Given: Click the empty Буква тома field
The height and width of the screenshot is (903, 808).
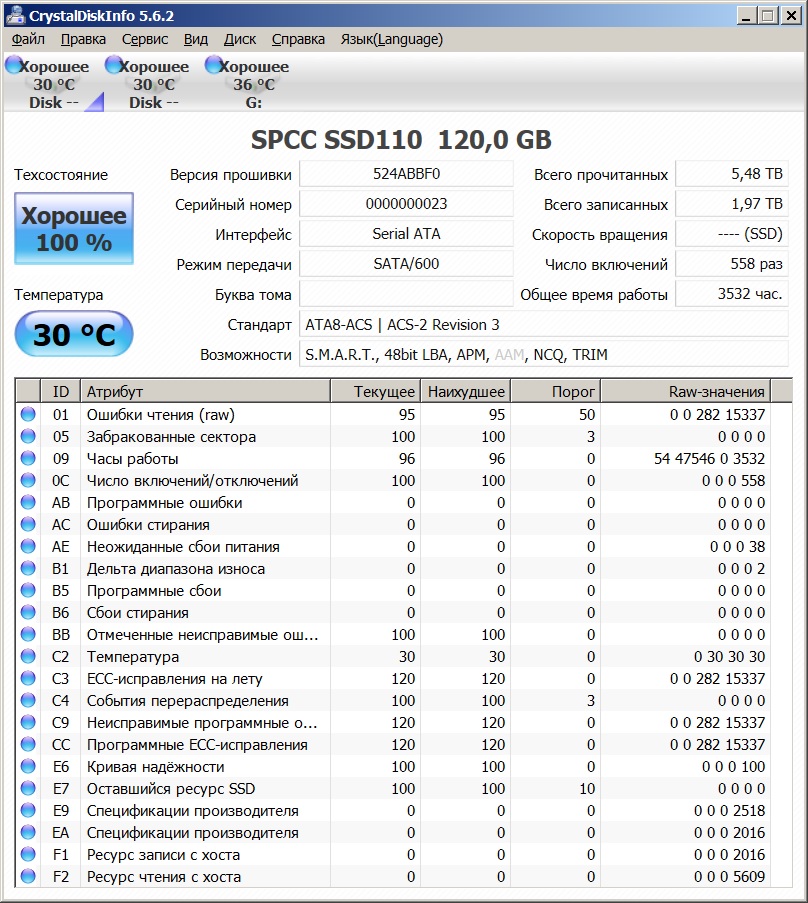Looking at the screenshot, I should click(406, 294).
